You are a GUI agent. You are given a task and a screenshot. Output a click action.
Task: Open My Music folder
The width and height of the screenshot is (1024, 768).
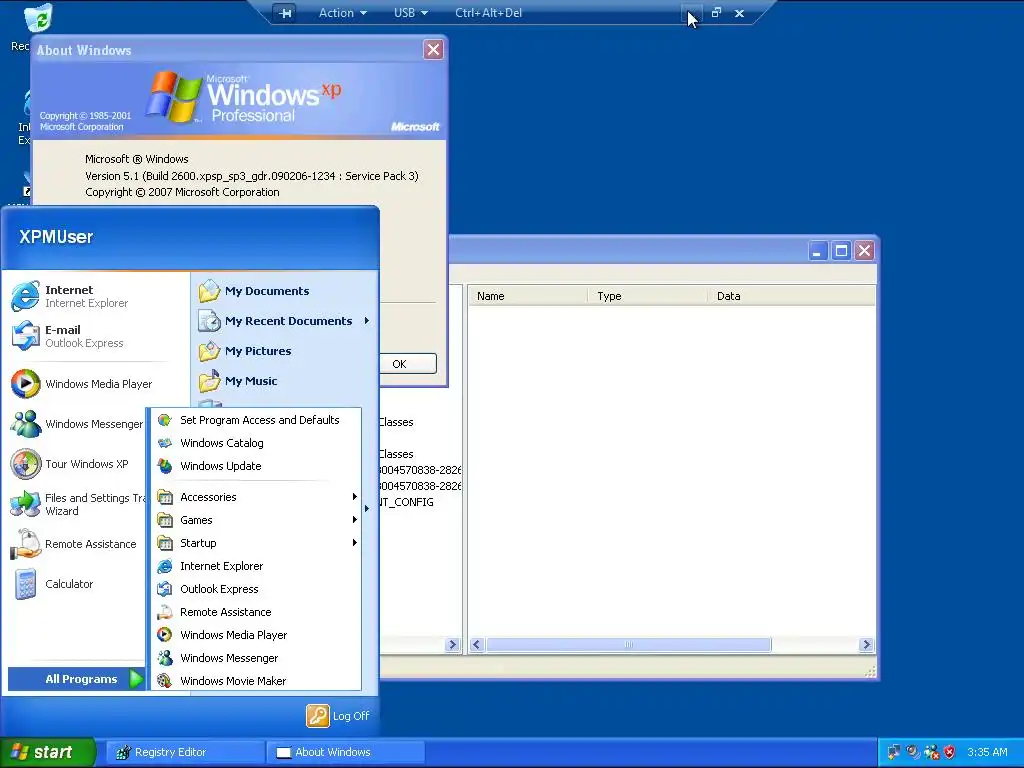click(x=238, y=381)
